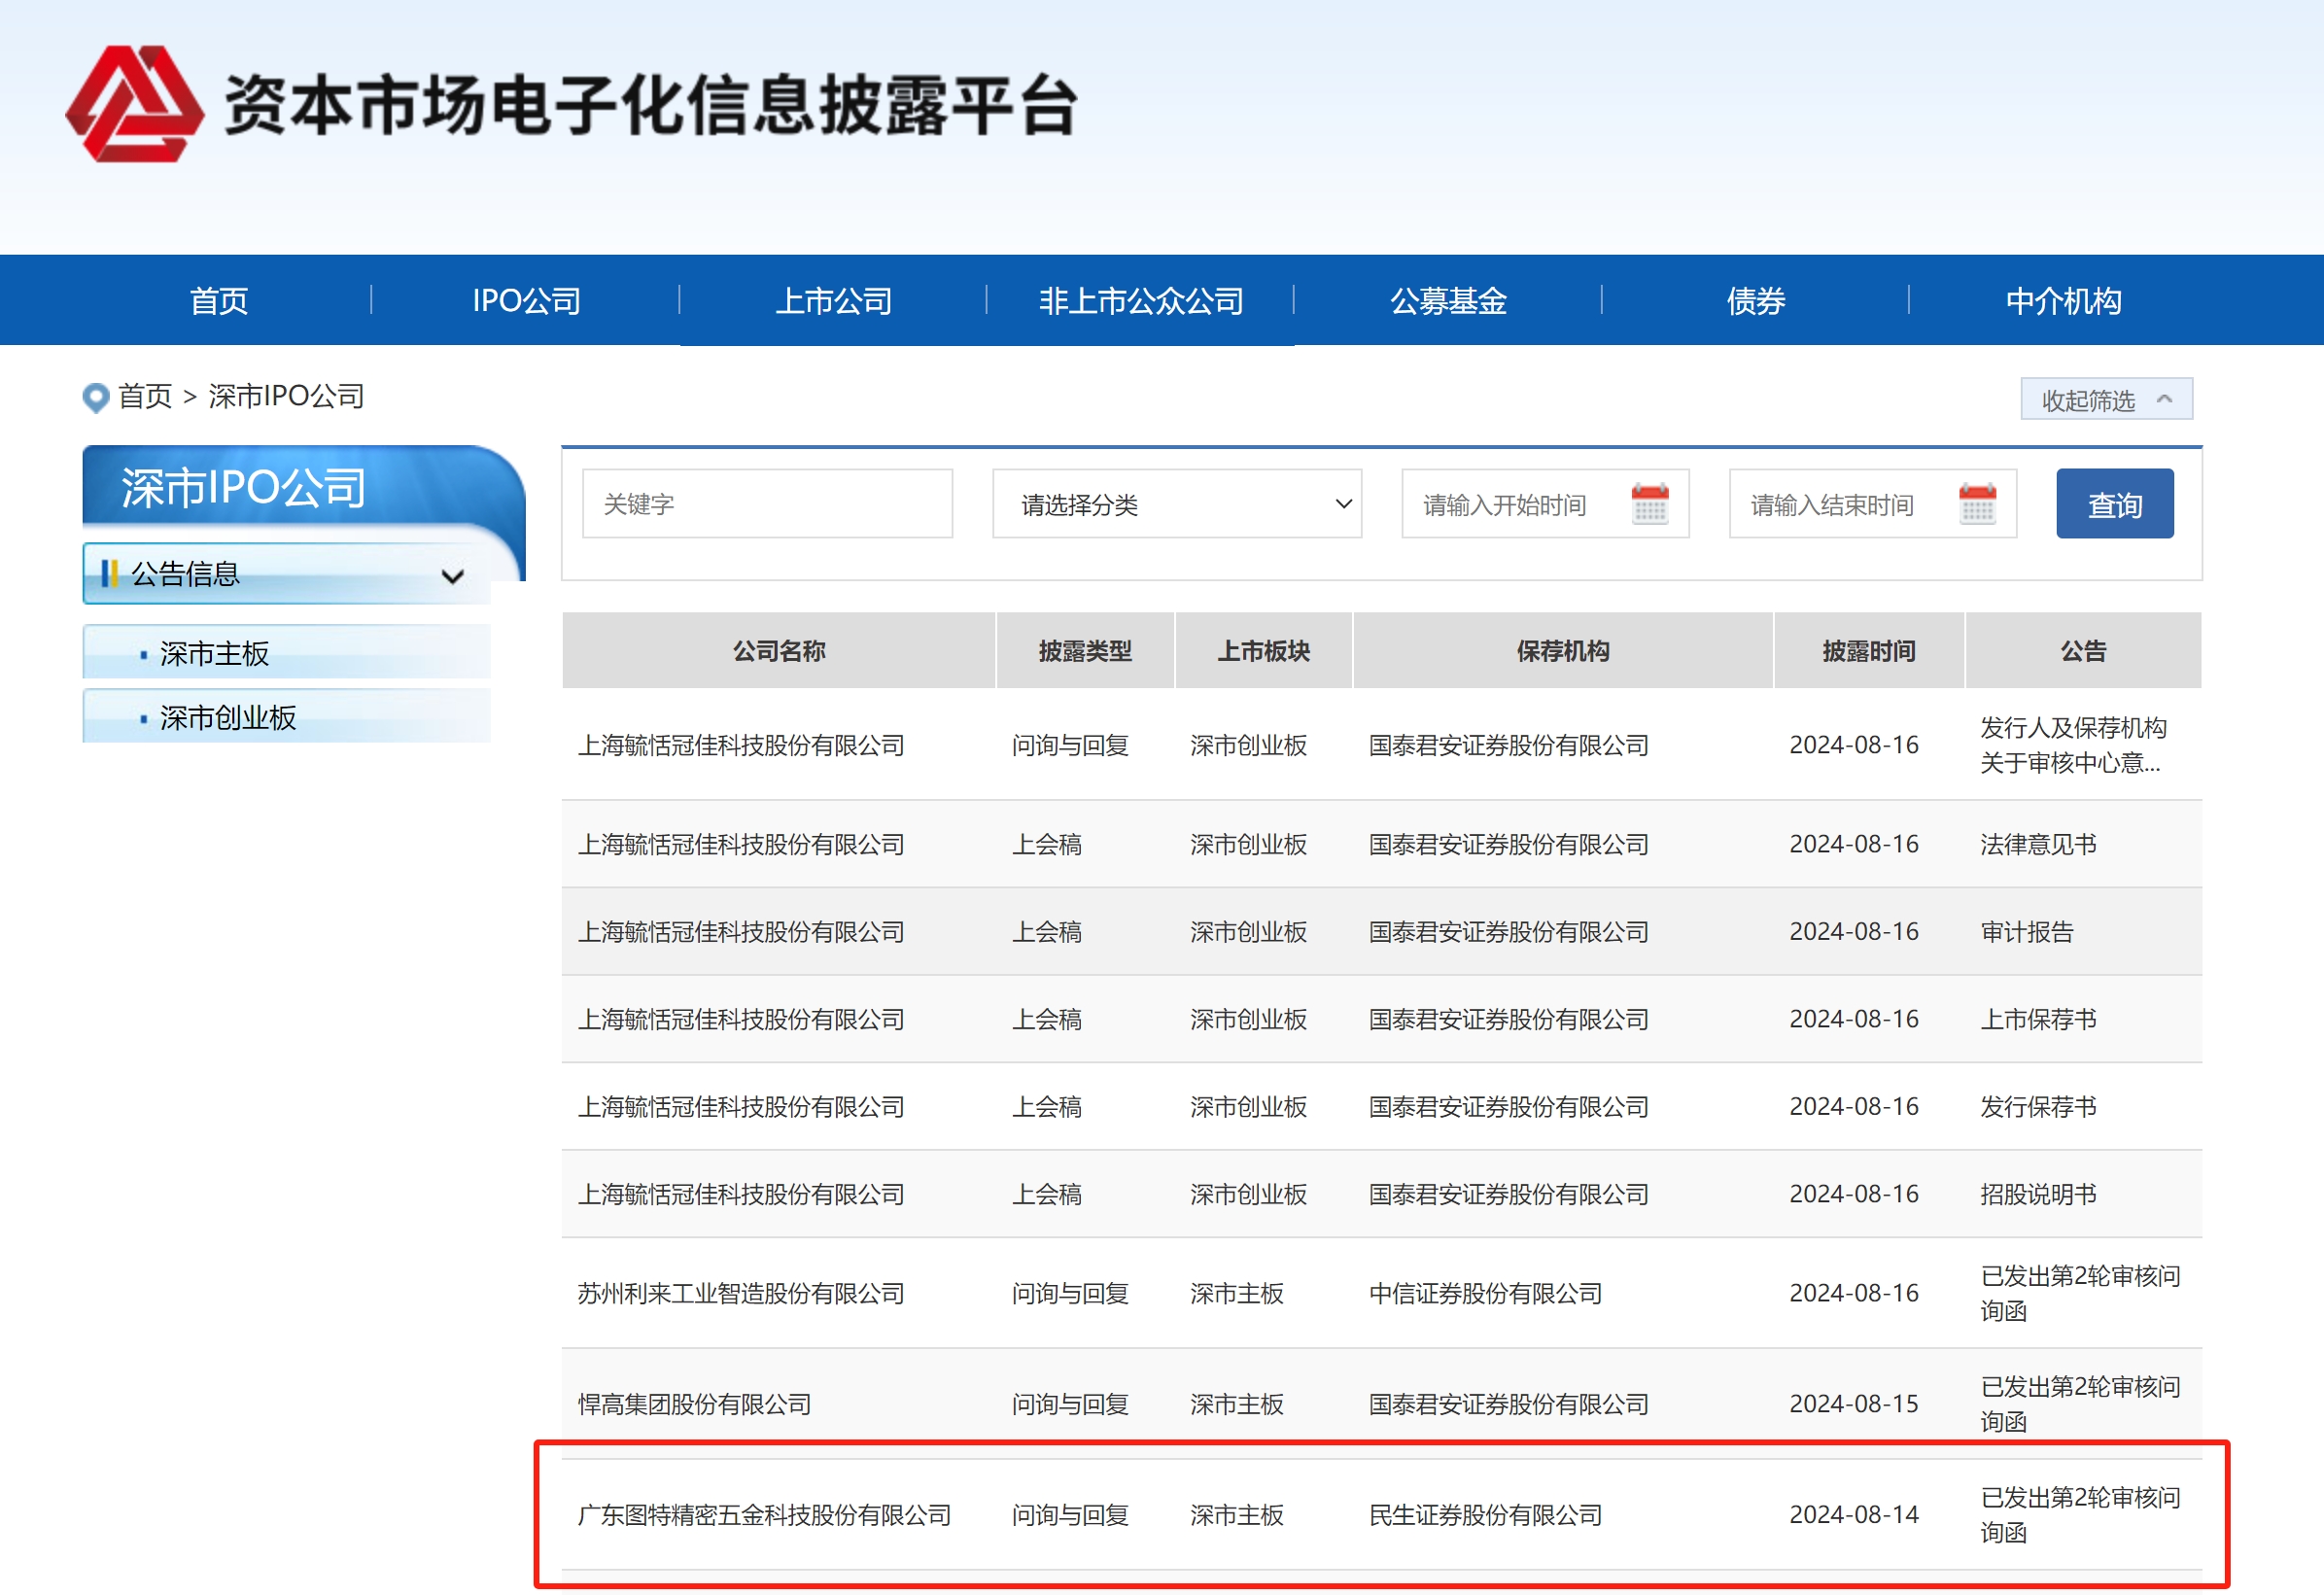This screenshot has width=2324, height=1595.
Task: Navigate to 中介机构 in the menu
Action: (x=2062, y=301)
